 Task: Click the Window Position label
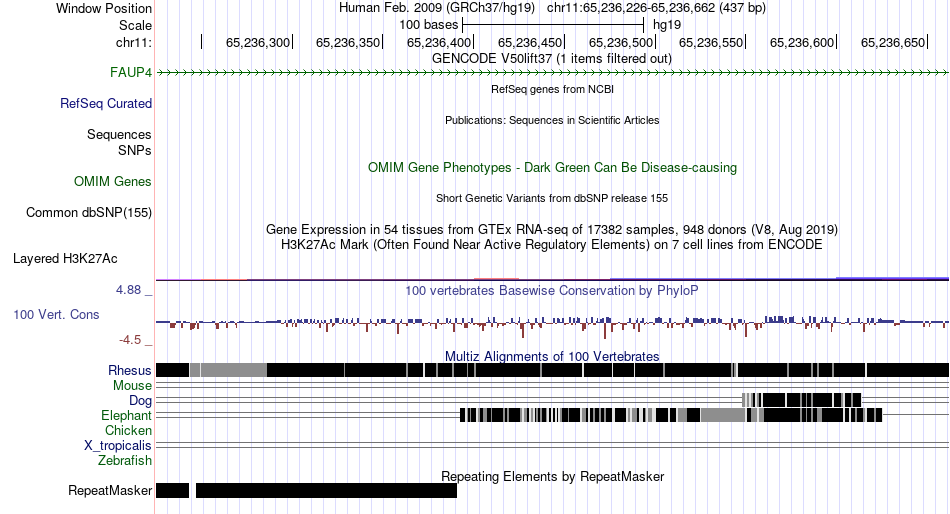(x=104, y=8)
